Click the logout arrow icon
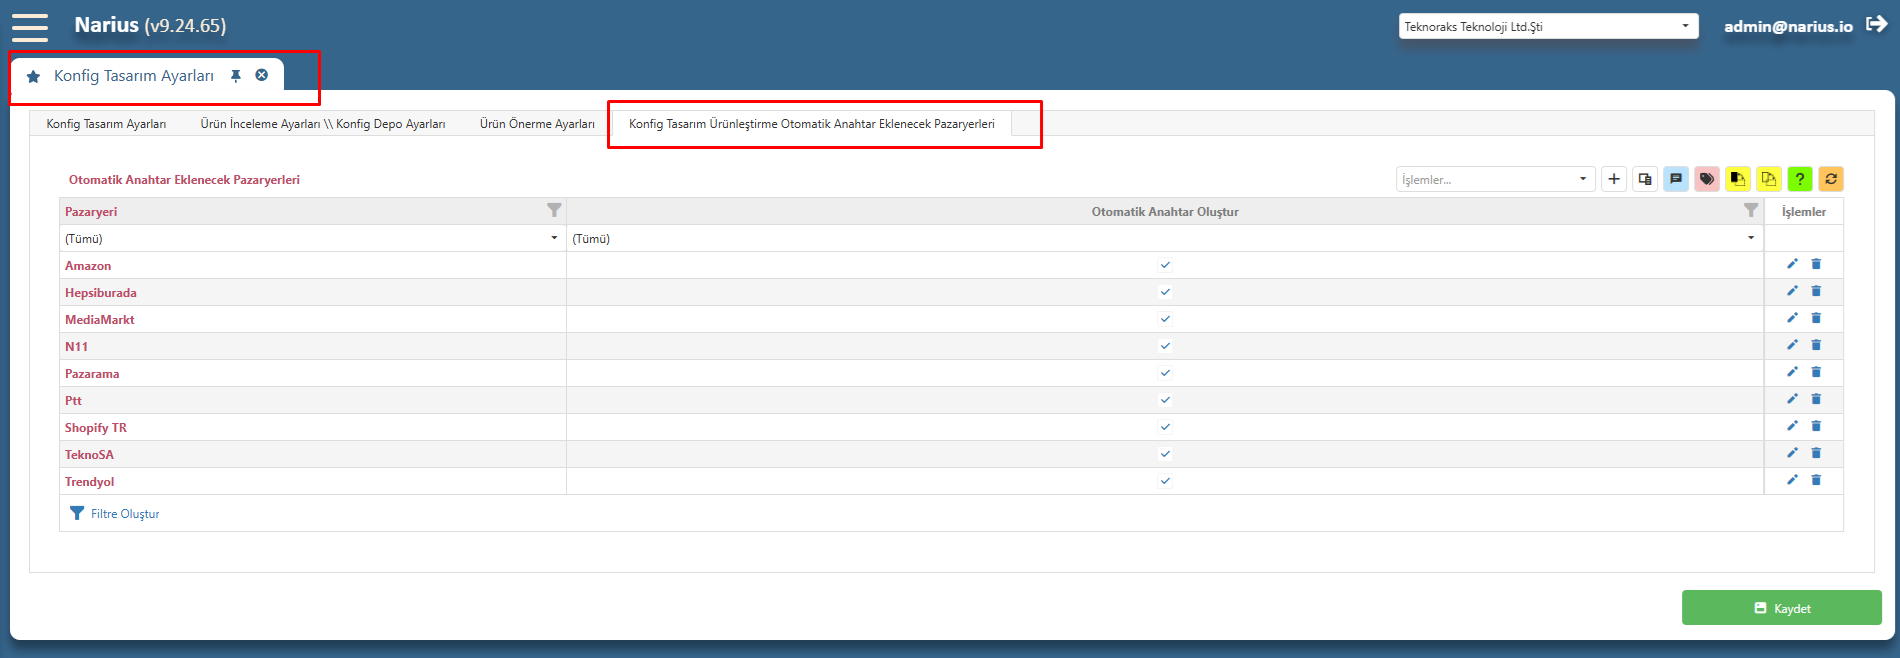This screenshot has width=1900, height=658. (1877, 25)
